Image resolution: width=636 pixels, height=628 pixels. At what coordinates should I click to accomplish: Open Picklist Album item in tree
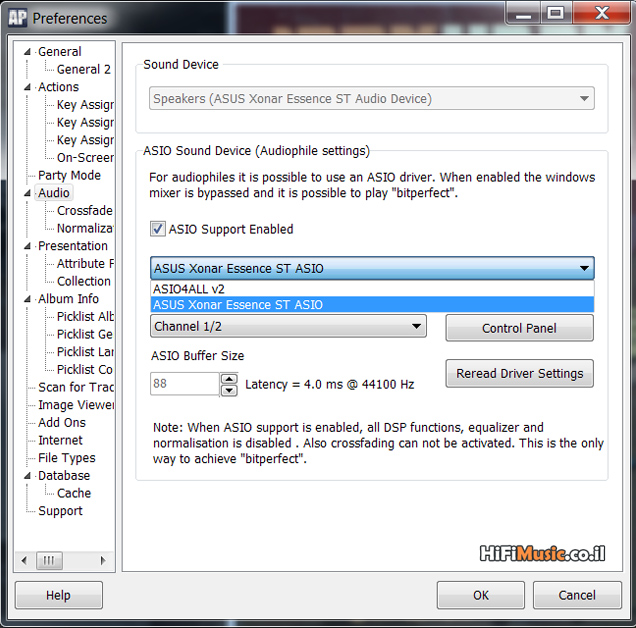pos(85,316)
